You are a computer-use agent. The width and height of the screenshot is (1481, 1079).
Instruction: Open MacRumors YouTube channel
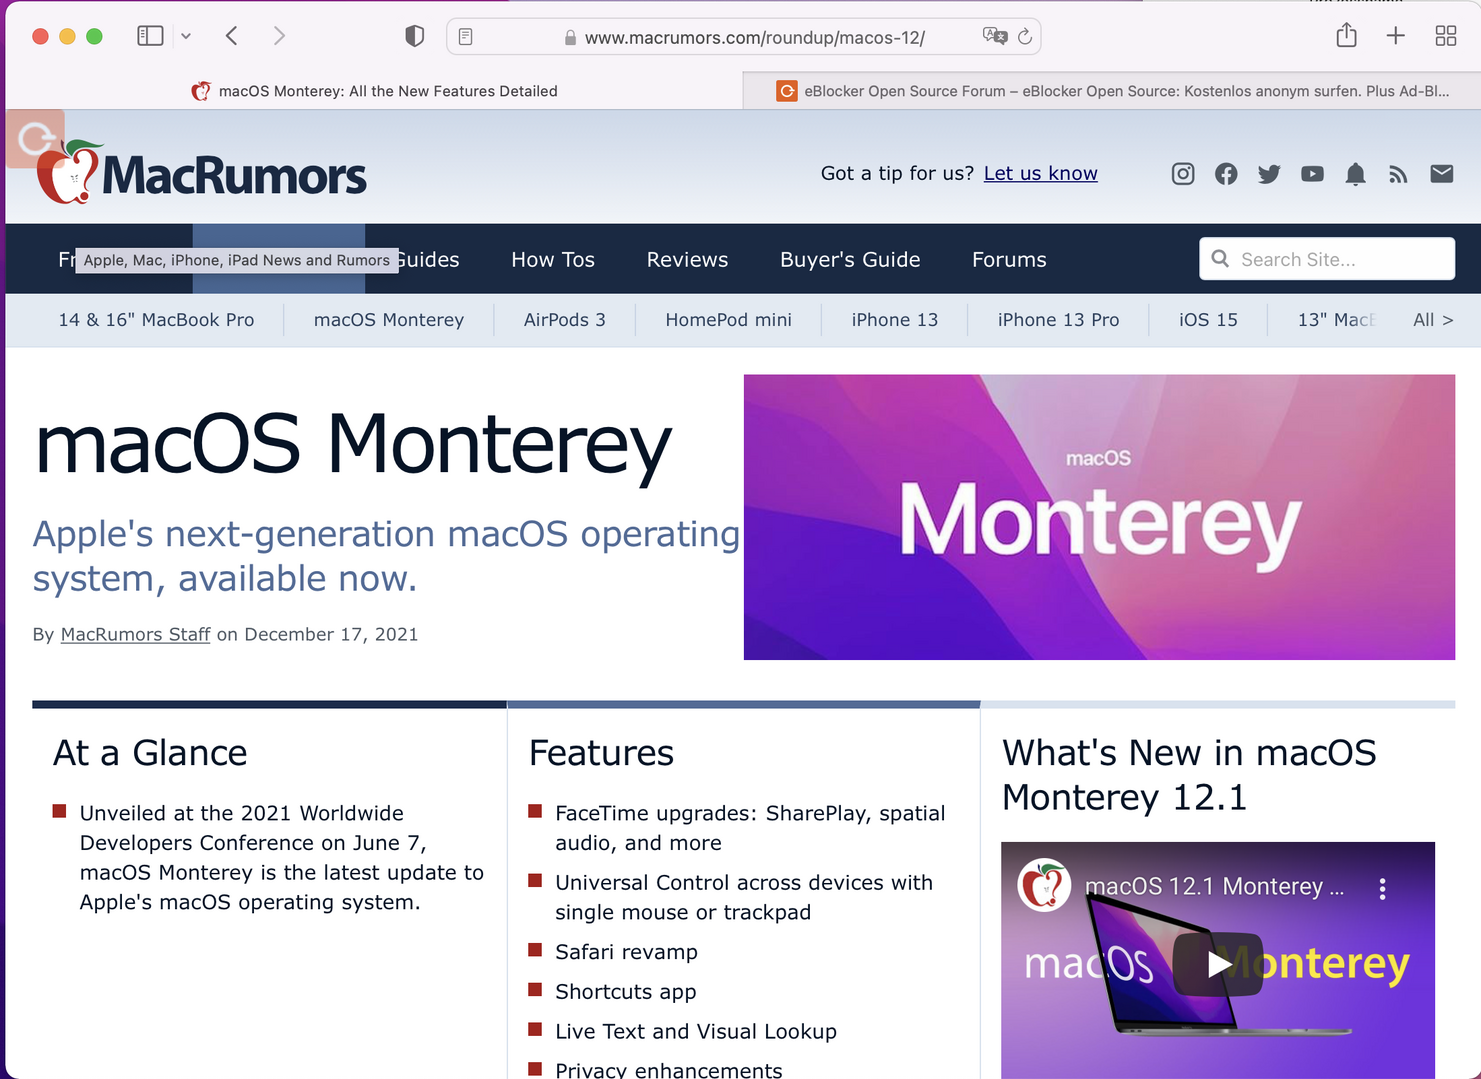point(1312,174)
